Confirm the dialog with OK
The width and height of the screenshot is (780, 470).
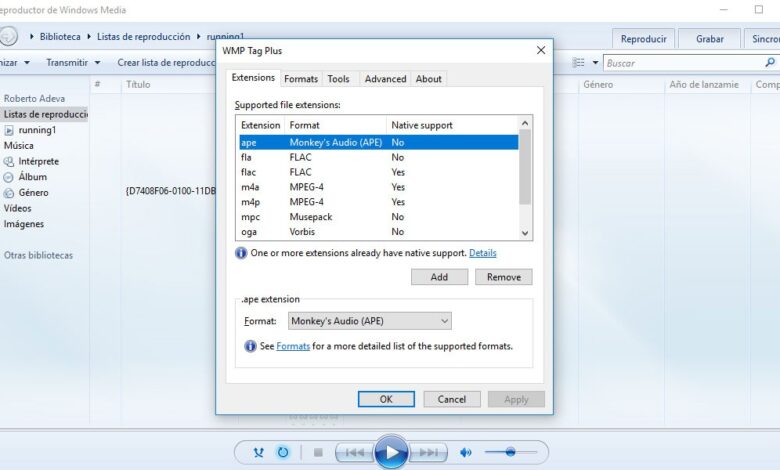(386, 399)
